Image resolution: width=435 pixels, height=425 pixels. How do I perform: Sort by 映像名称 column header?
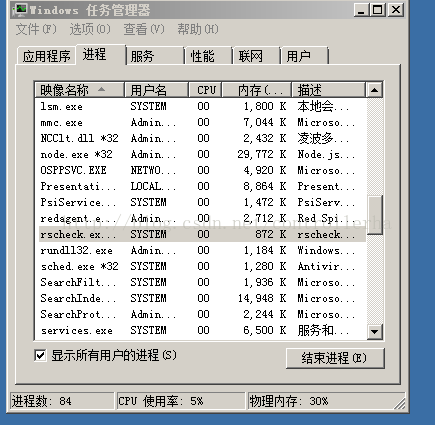tap(79, 90)
